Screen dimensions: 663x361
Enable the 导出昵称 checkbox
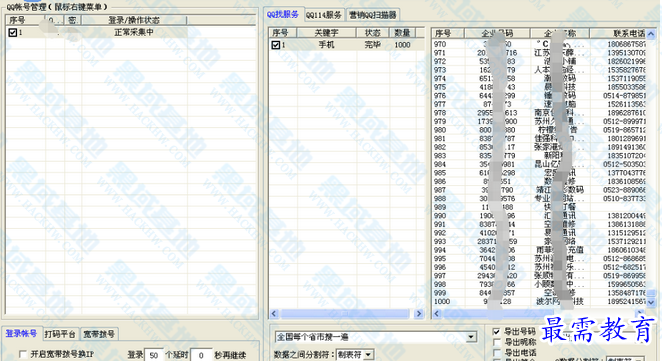497,342
